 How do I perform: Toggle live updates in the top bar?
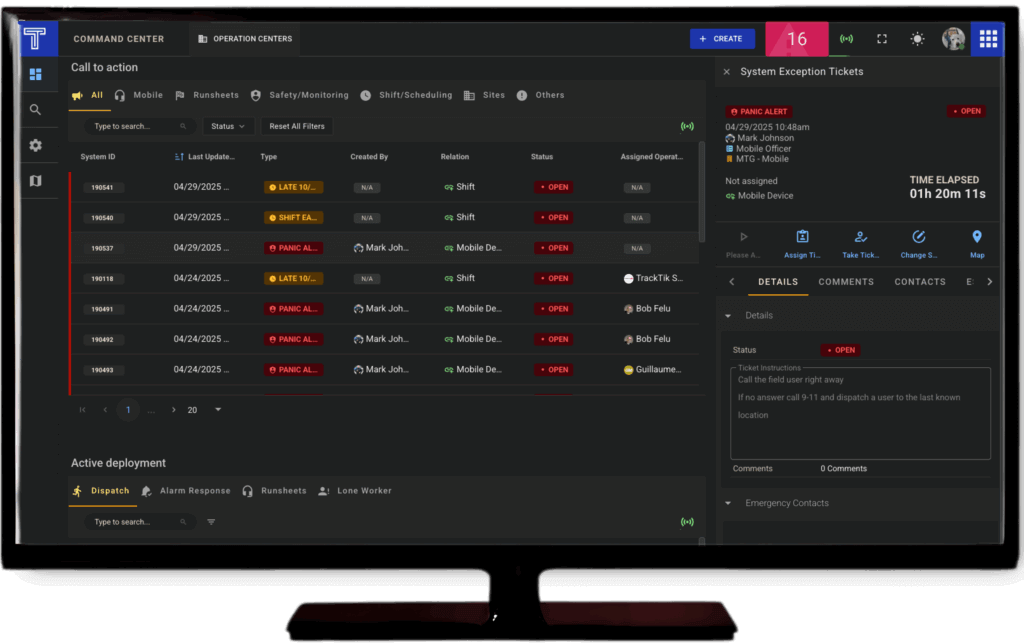coord(846,39)
